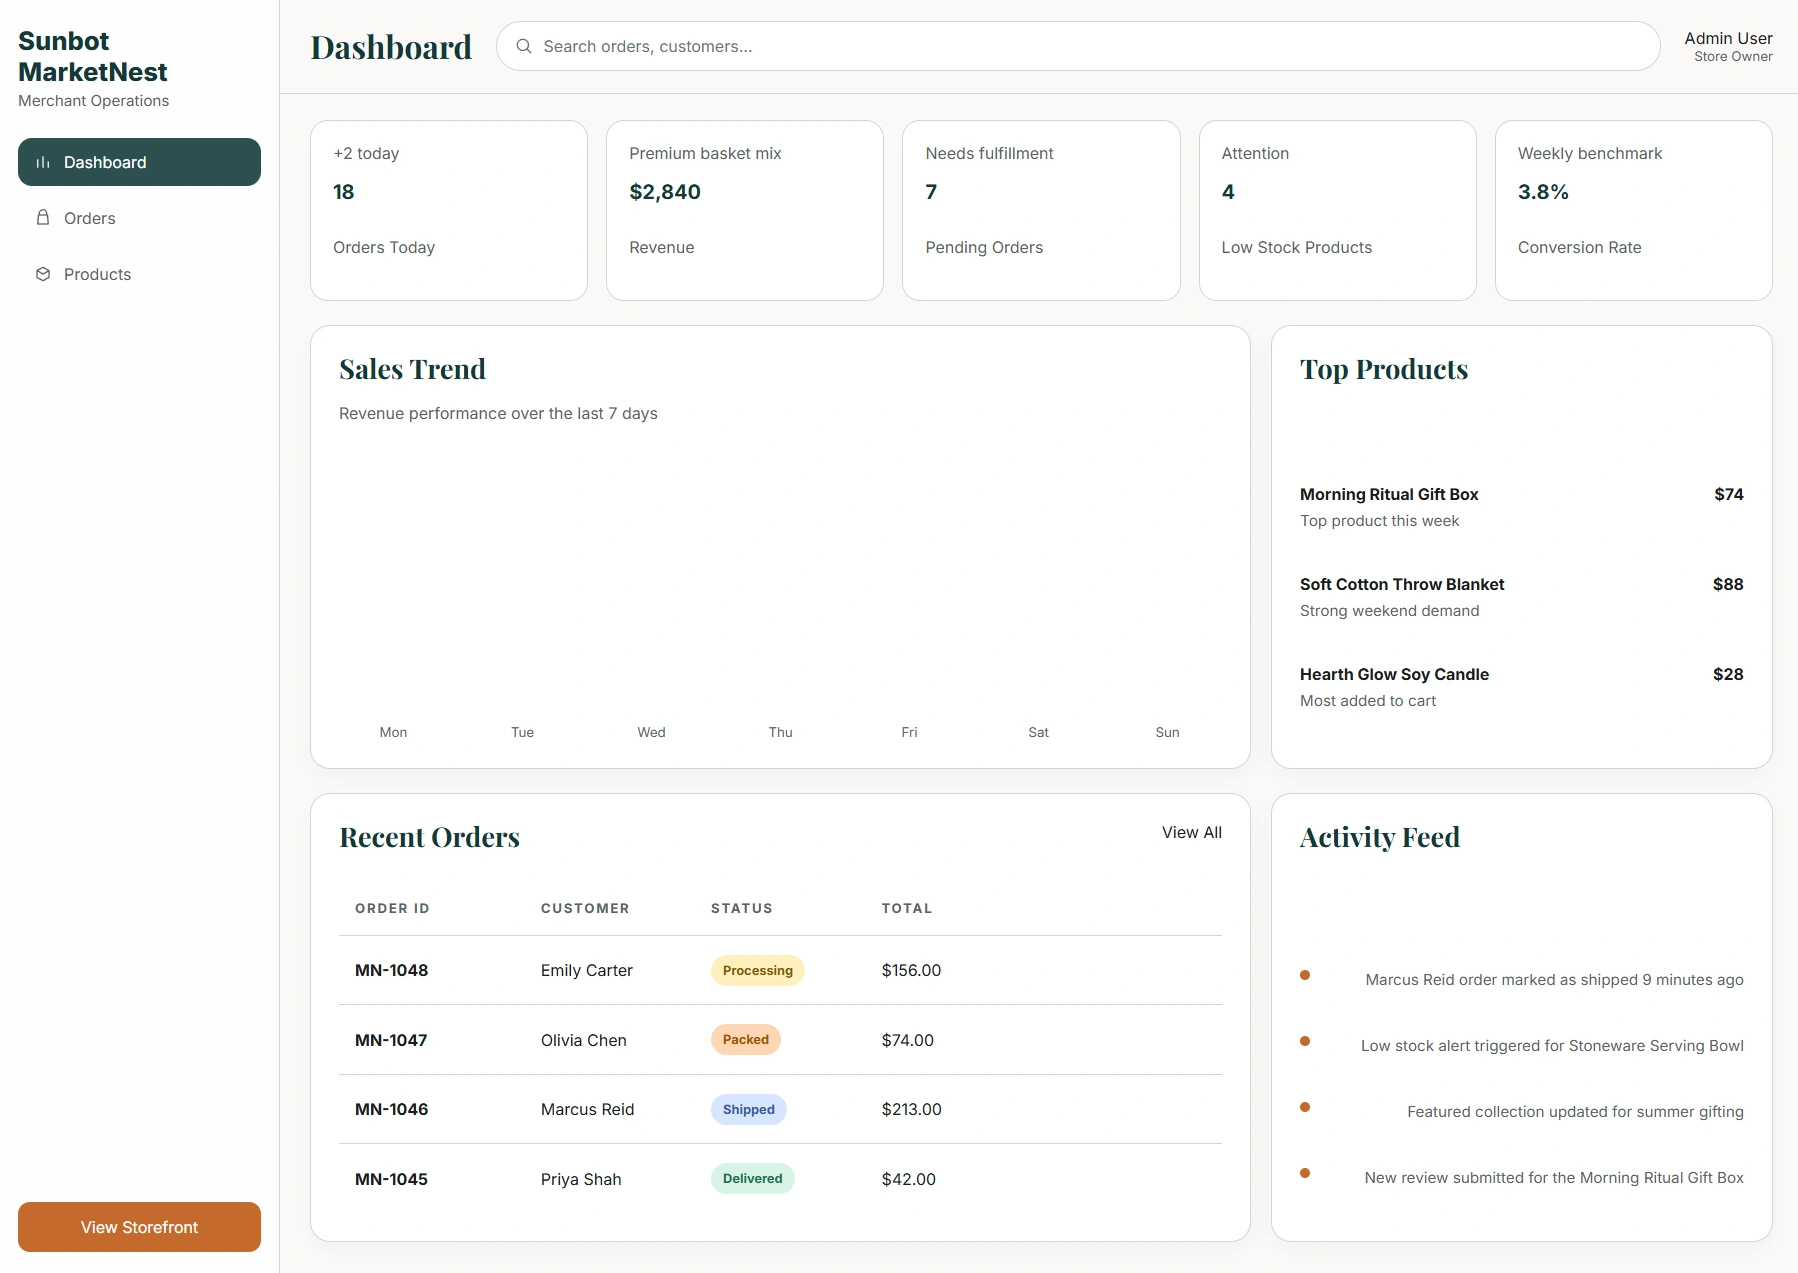The width and height of the screenshot is (1798, 1273).
Task: Click order ID MN-1046
Action: click(x=391, y=1109)
